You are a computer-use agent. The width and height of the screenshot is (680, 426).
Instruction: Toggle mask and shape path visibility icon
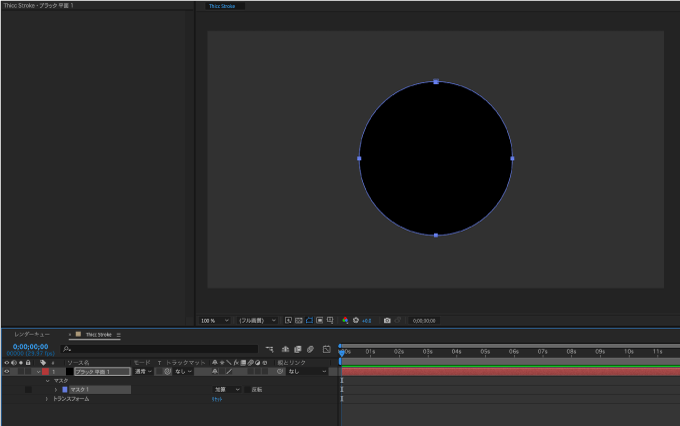(309, 321)
